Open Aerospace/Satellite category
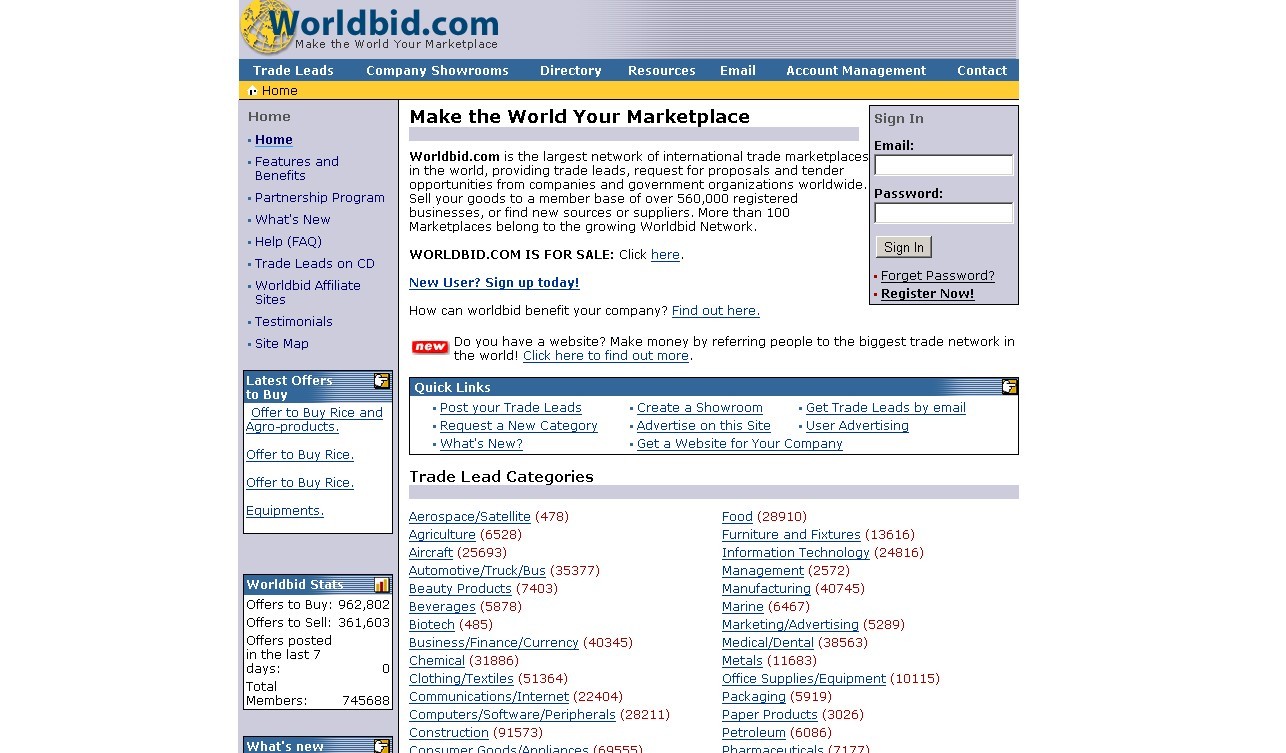 pyautogui.click(x=470, y=517)
